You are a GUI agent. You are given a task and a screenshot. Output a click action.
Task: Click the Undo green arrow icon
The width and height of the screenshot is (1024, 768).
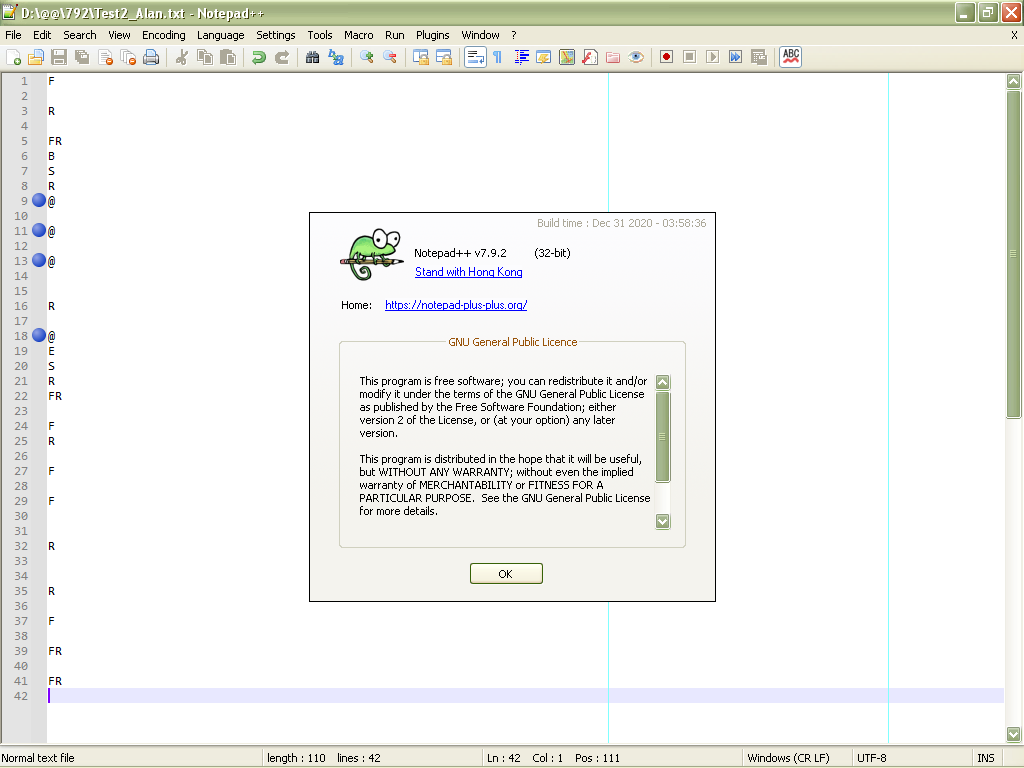pos(259,57)
